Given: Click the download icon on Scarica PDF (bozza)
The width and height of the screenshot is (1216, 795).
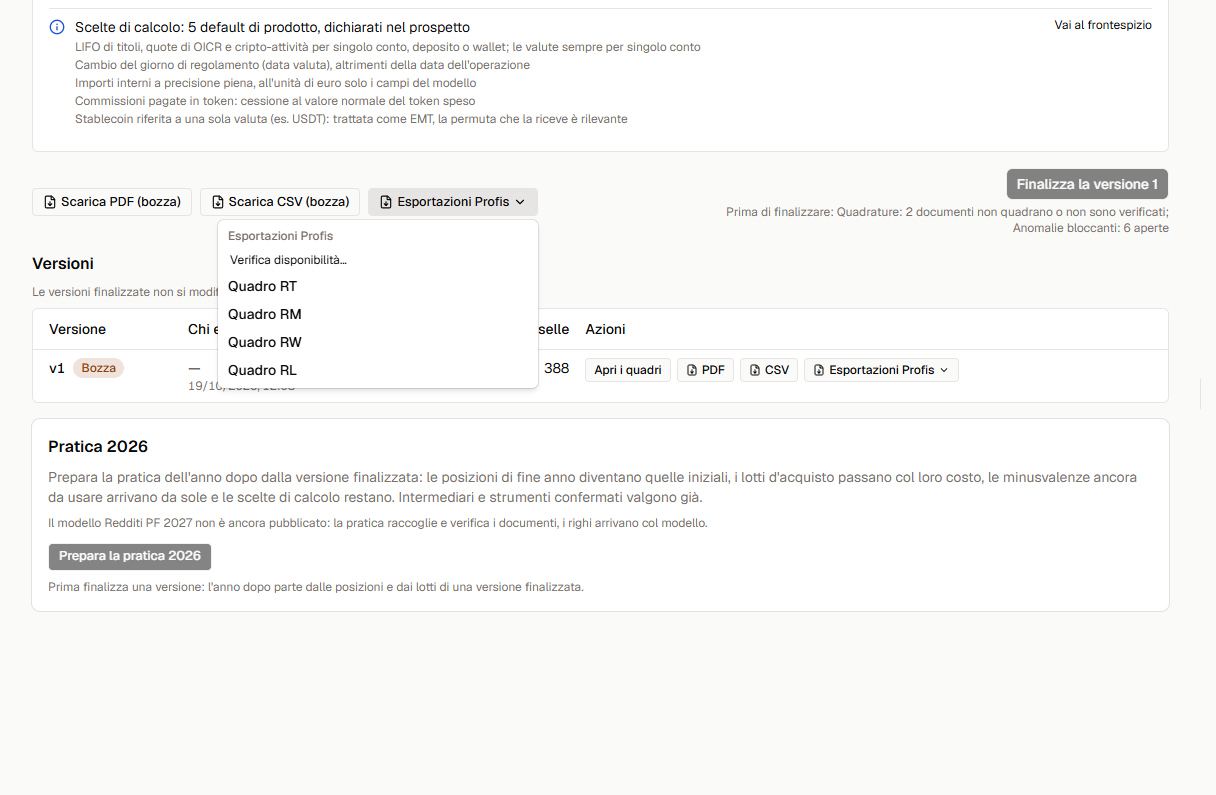Looking at the screenshot, I should pos(50,202).
